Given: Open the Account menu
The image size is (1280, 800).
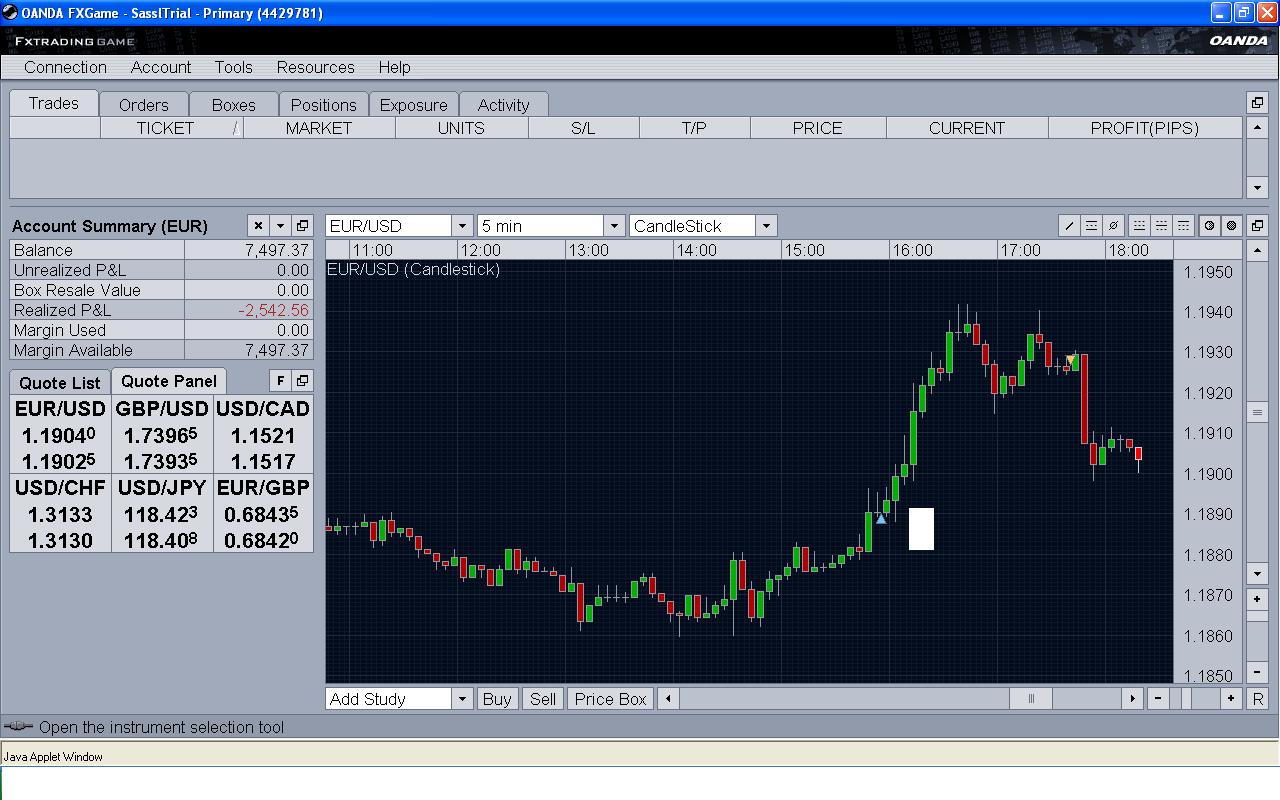Looking at the screenshot, I should click(161, 67).
